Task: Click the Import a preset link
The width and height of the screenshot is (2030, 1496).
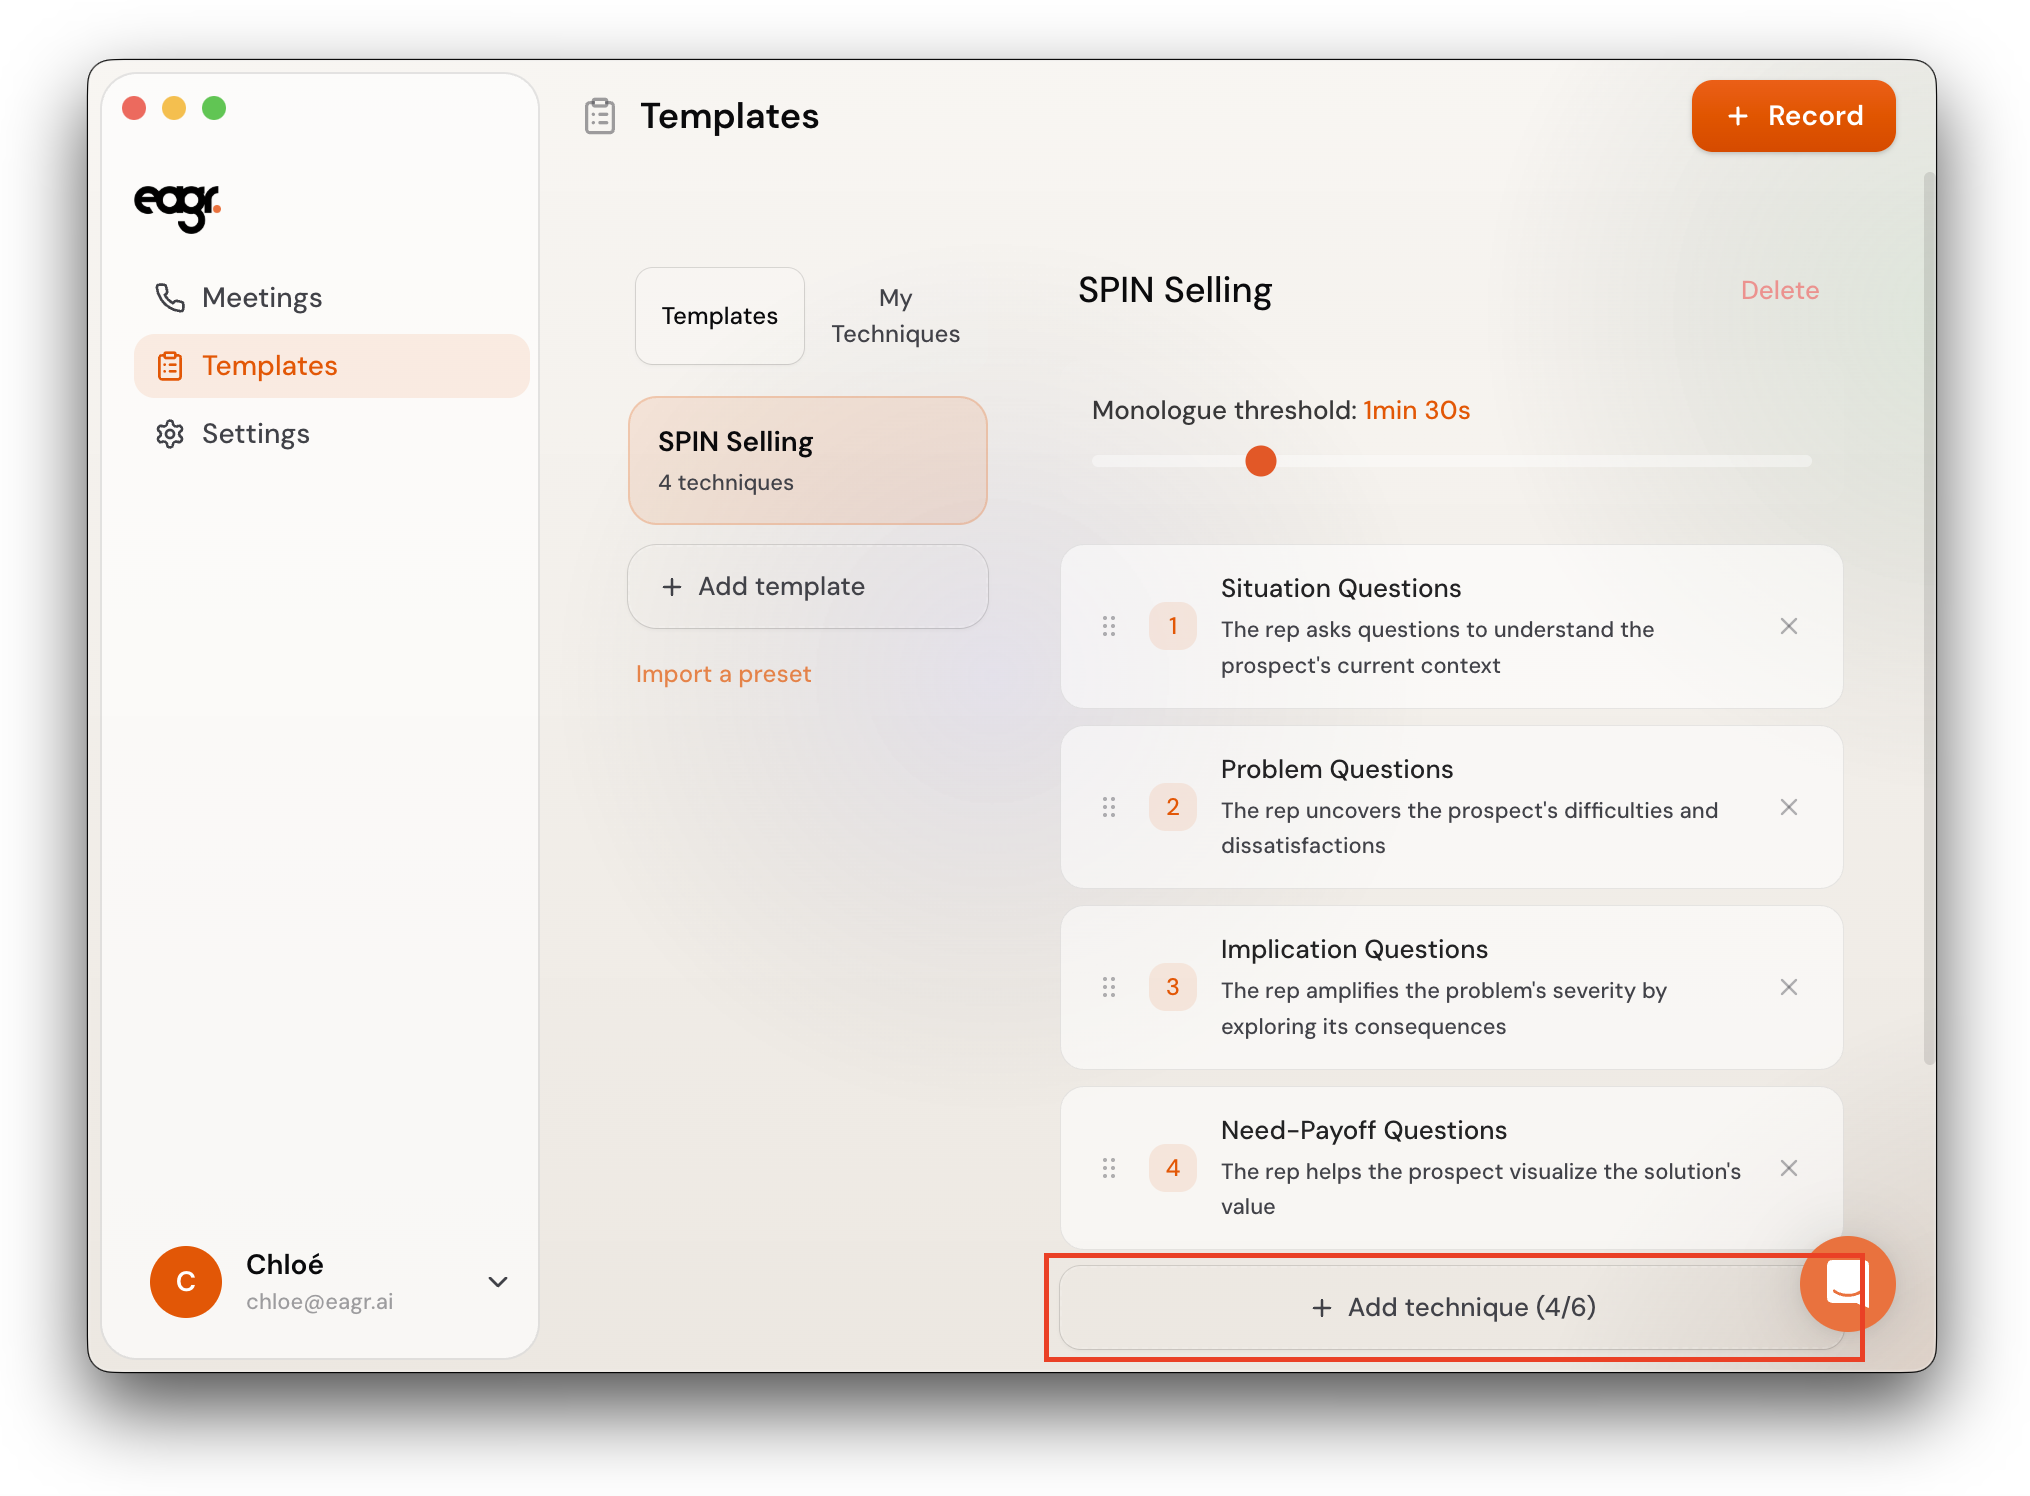Action: [723, 674]
